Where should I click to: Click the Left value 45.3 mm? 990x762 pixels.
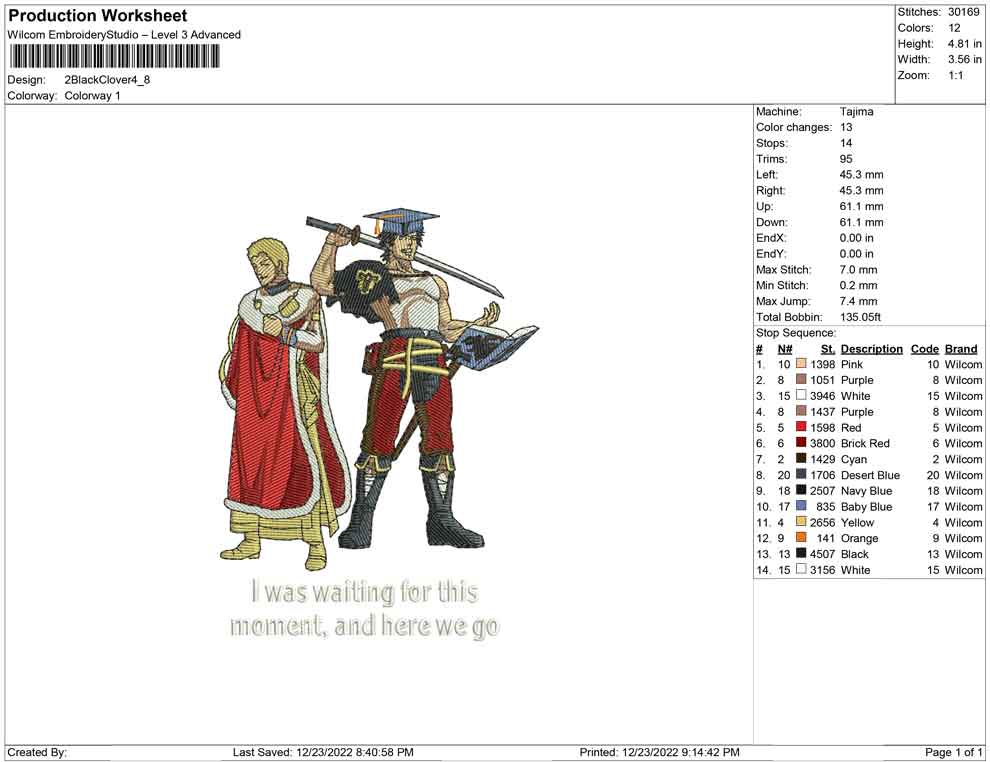pos(861,174)
